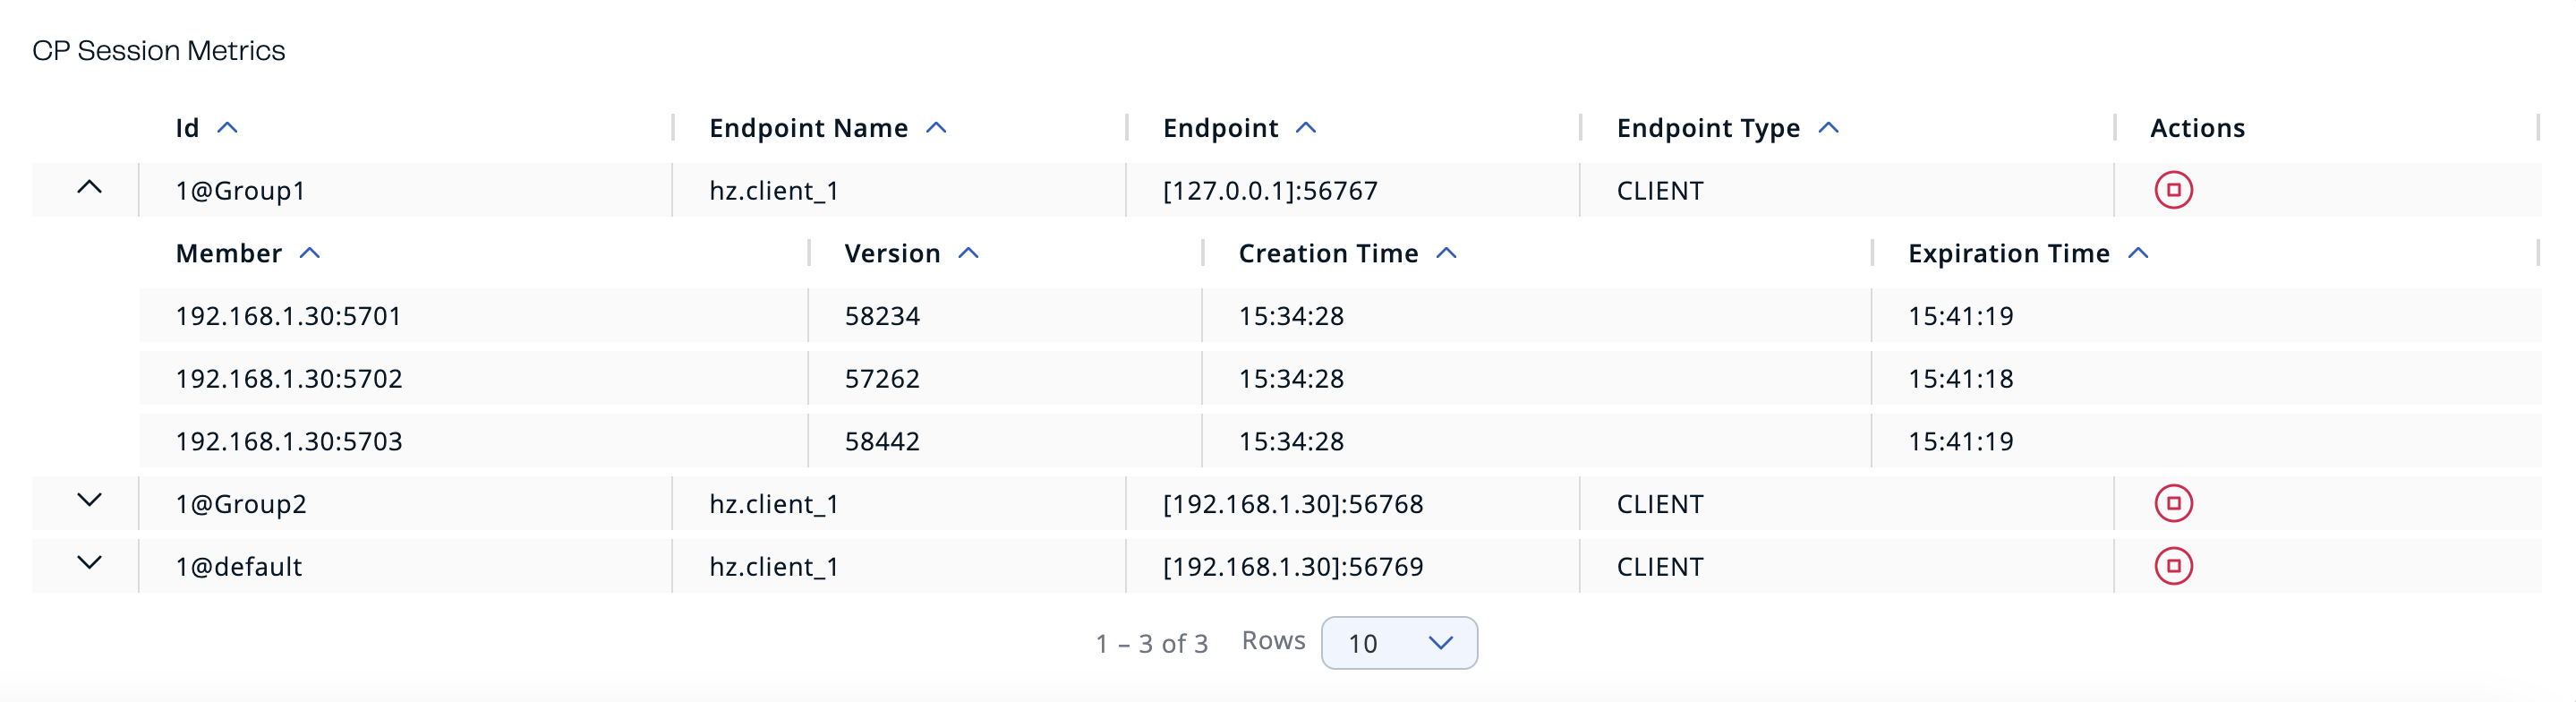Open the Rows per page dropdown
The image size is (2576, 702).
1398,643
